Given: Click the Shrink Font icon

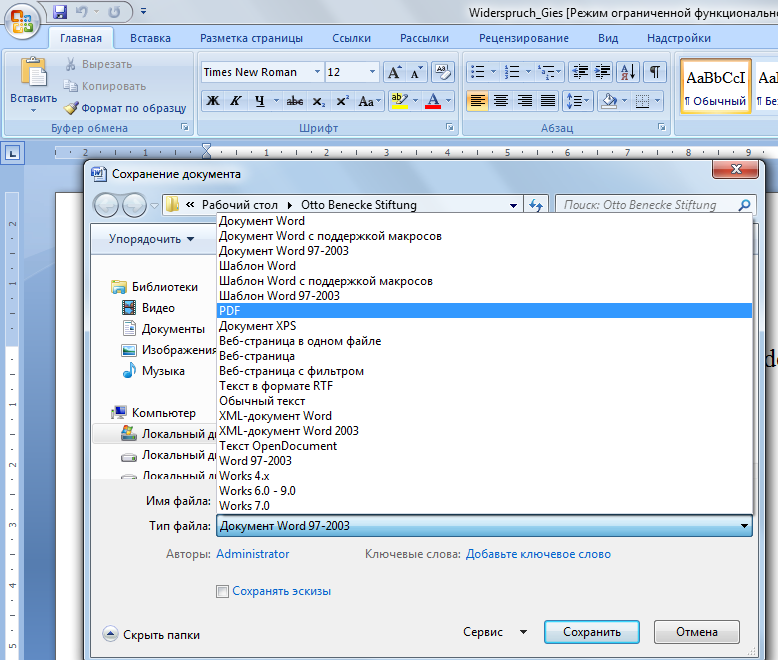Looking at the screenshot, I should click(416, 72).
